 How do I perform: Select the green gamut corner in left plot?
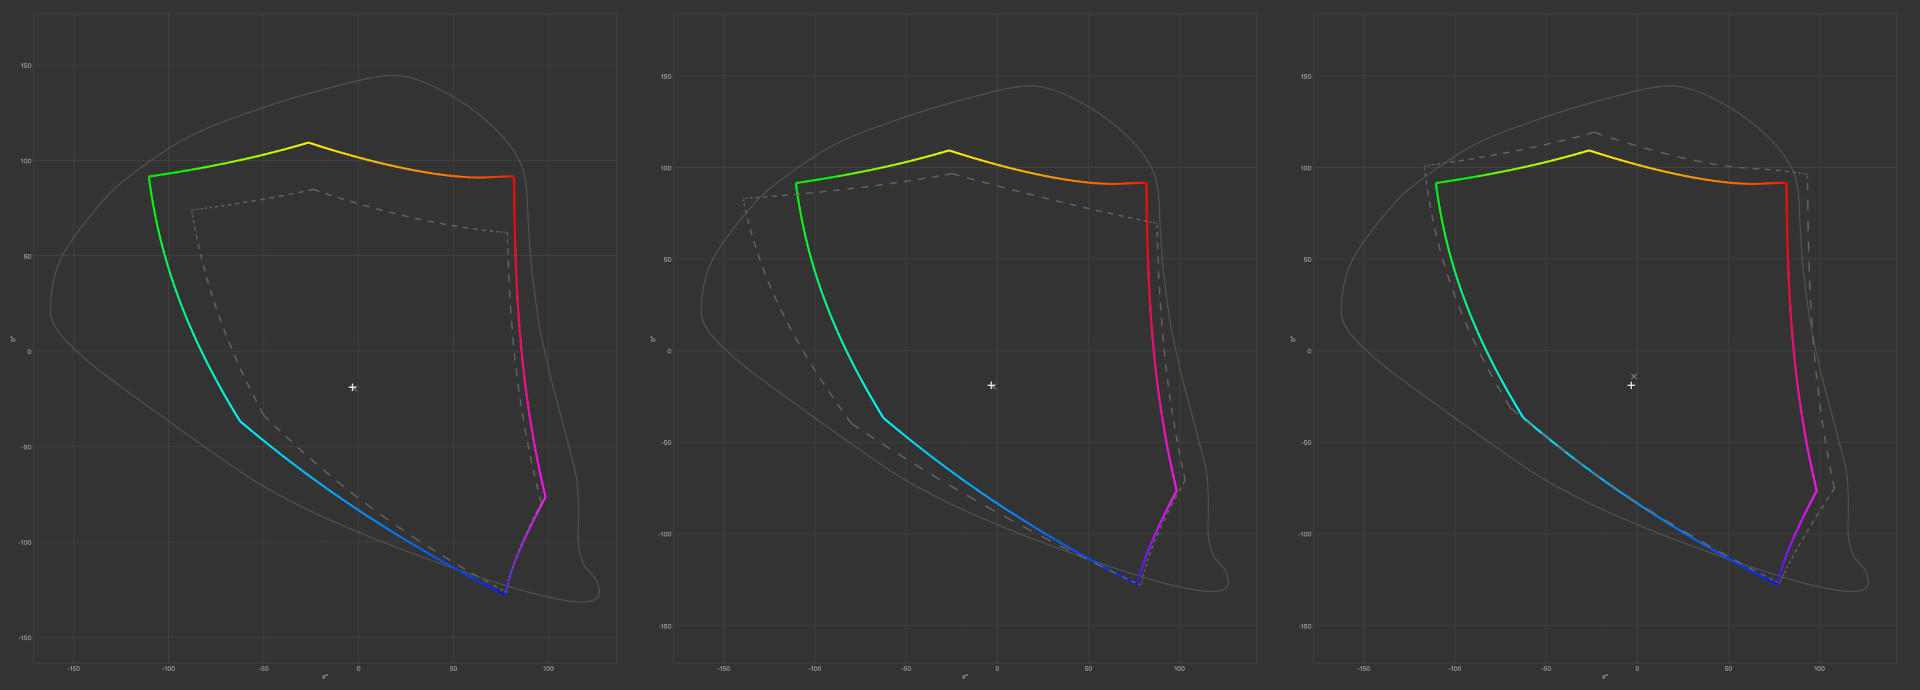pyautogui.click(x=149, y=177)
